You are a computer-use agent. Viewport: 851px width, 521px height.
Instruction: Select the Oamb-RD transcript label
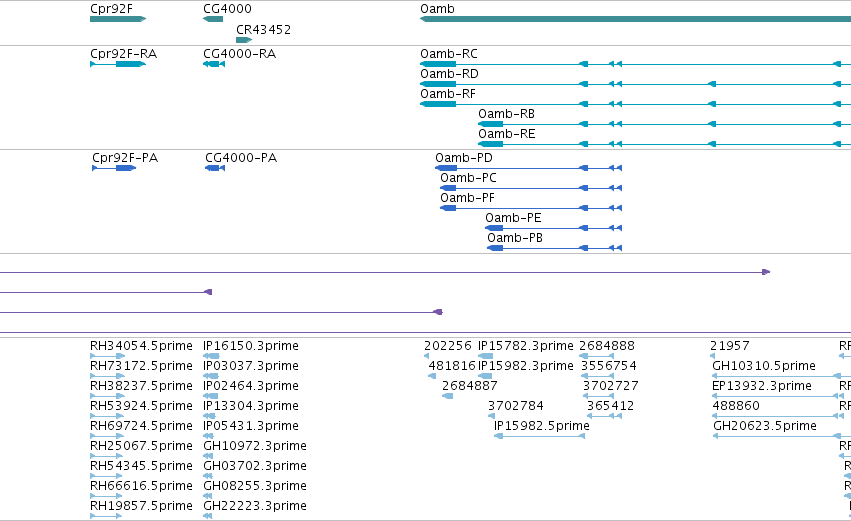tap(449, 74)
